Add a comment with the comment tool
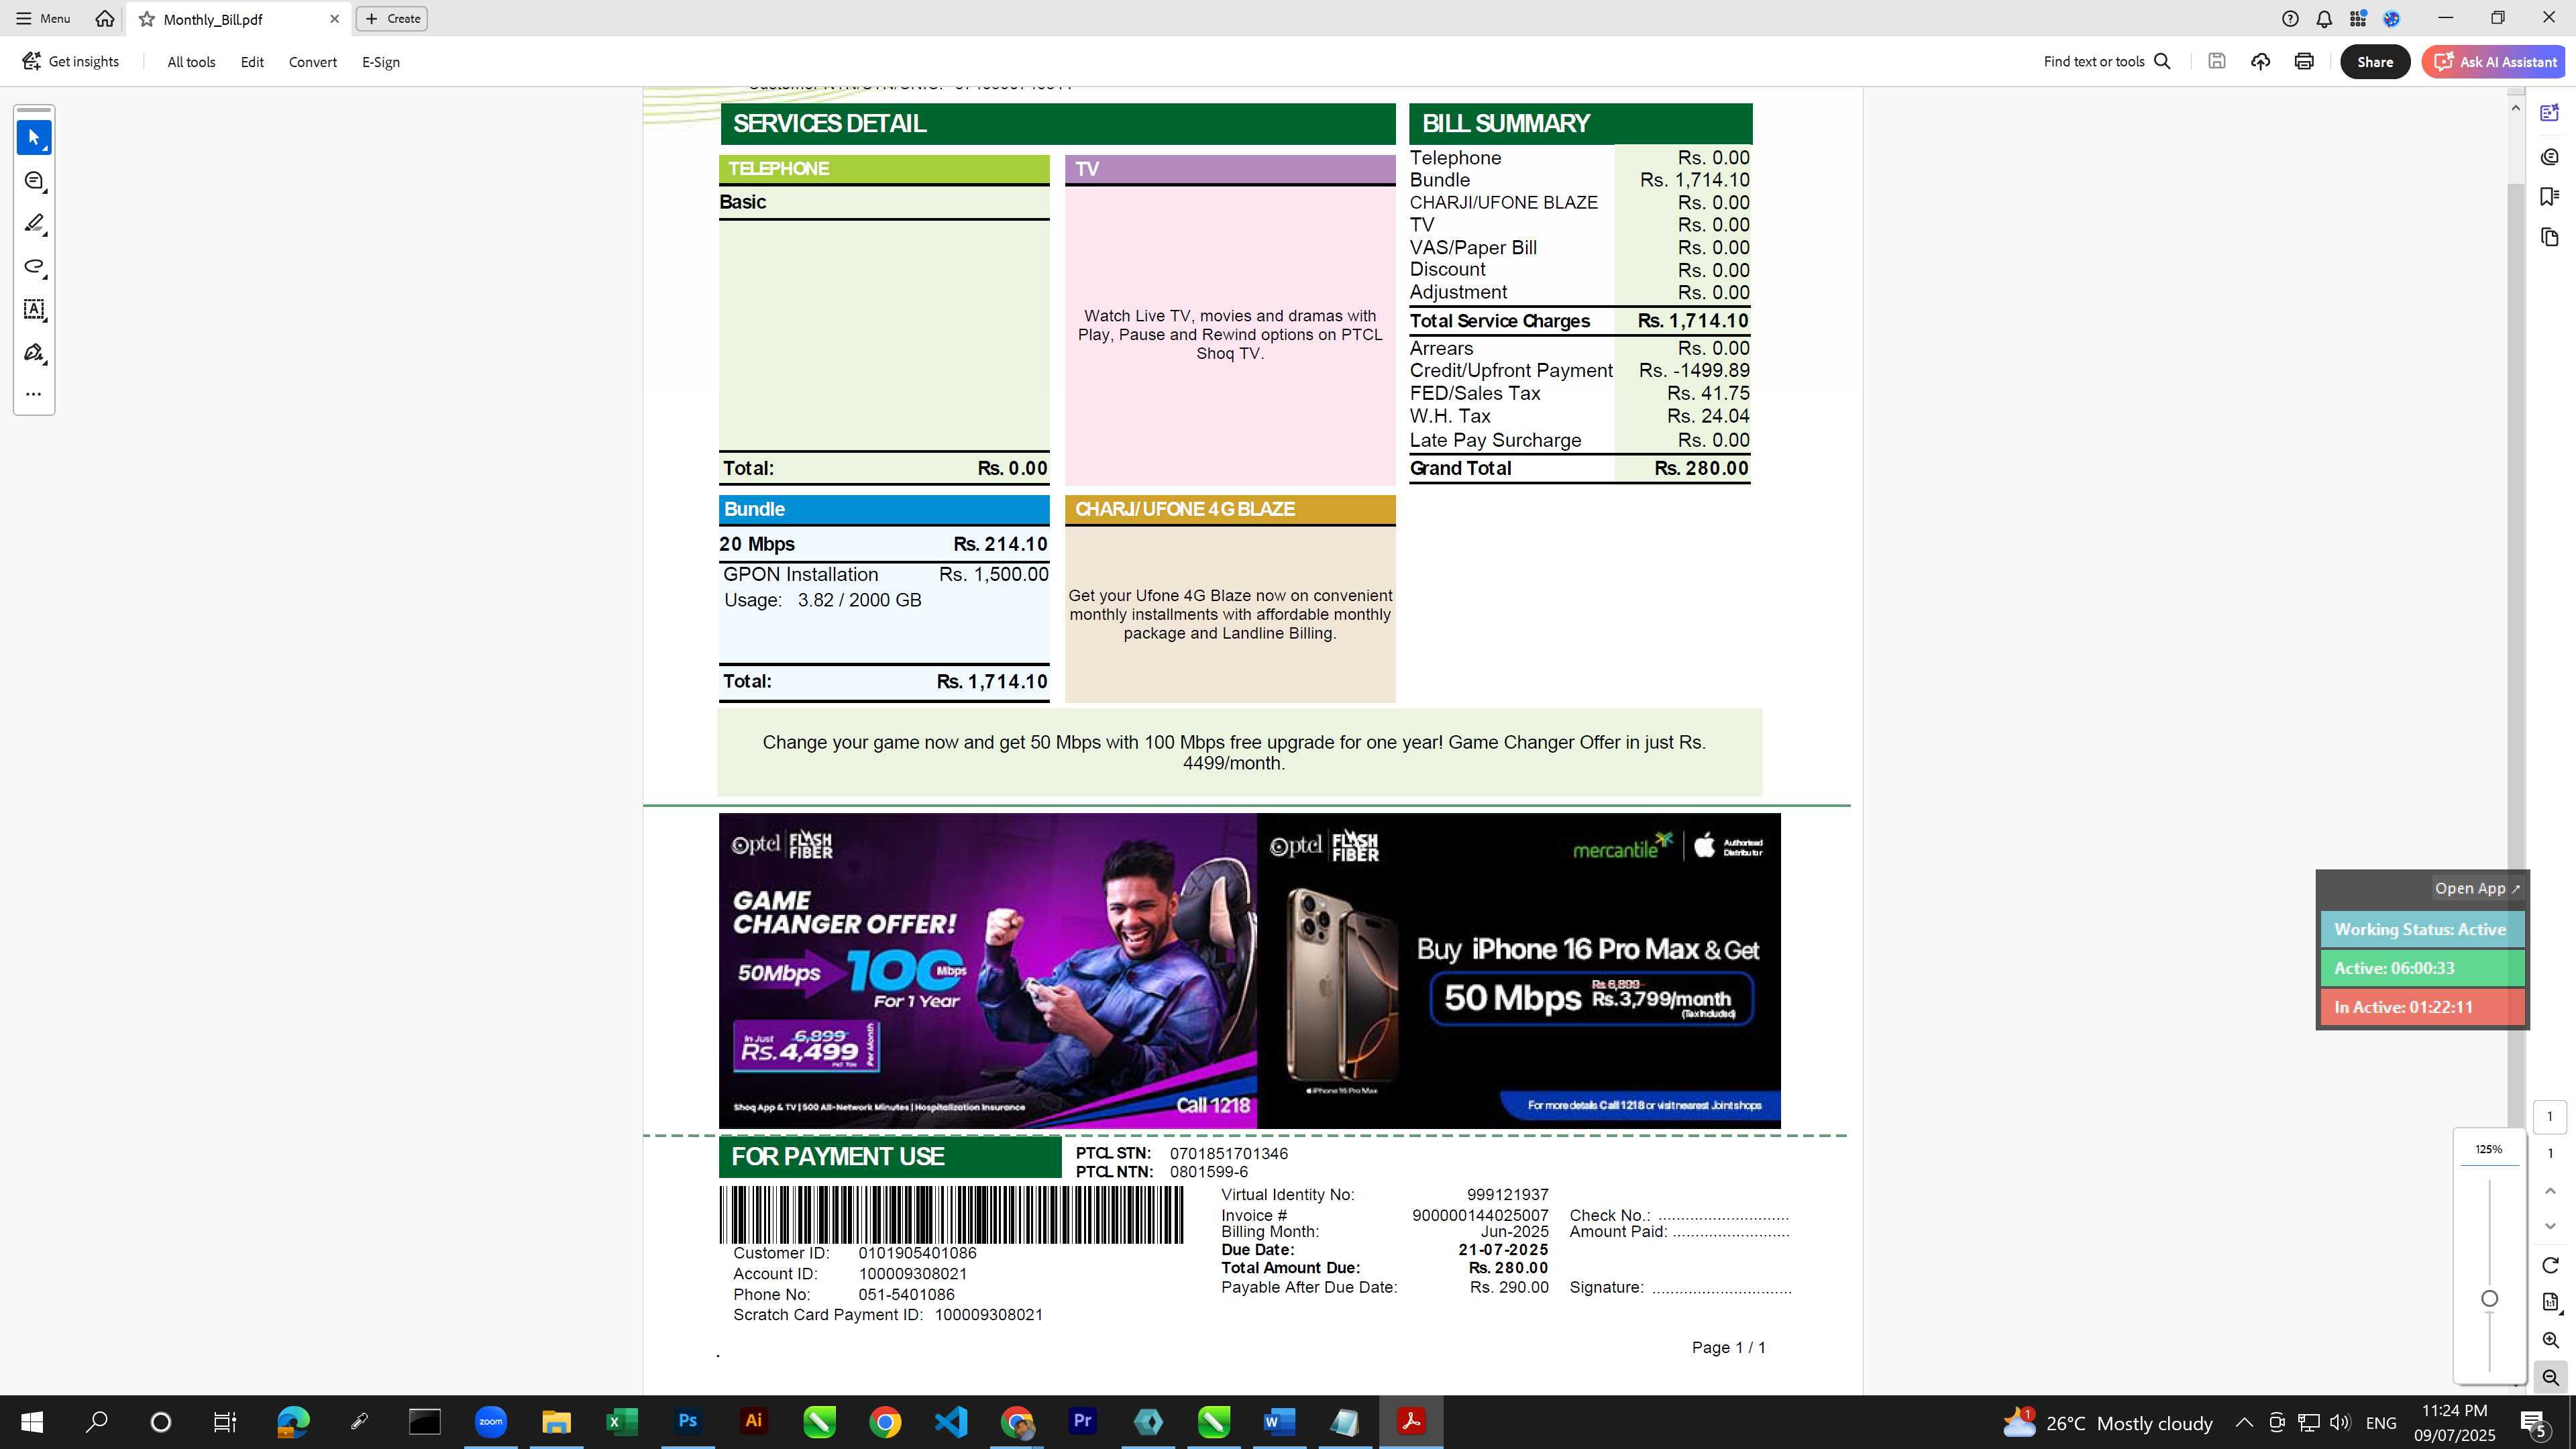The width and height of the screenshot is (2576, 1449). pyautogui.click(x=34, y=181)
